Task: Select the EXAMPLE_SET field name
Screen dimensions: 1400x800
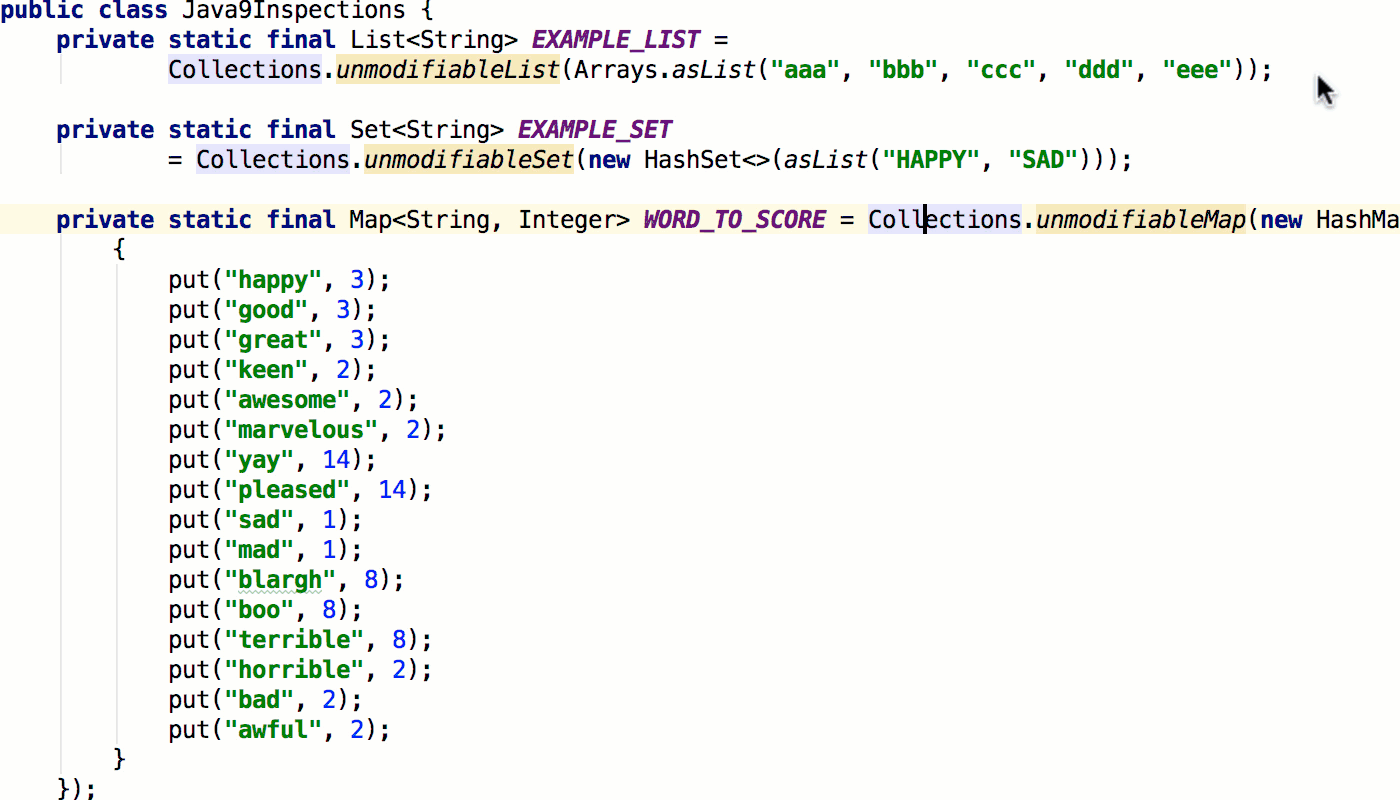Action: pyautogui.click(x=594, y=129)
